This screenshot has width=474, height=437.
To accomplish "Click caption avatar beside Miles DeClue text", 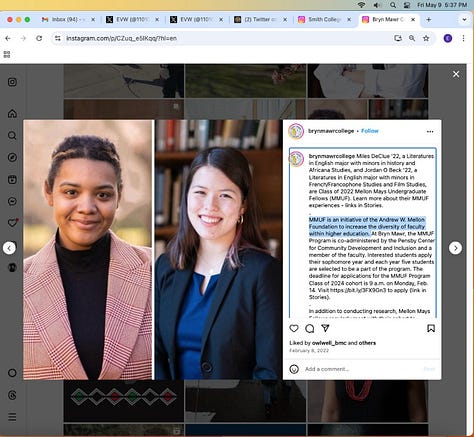I will pyautogui.click(x=296, y=159).
